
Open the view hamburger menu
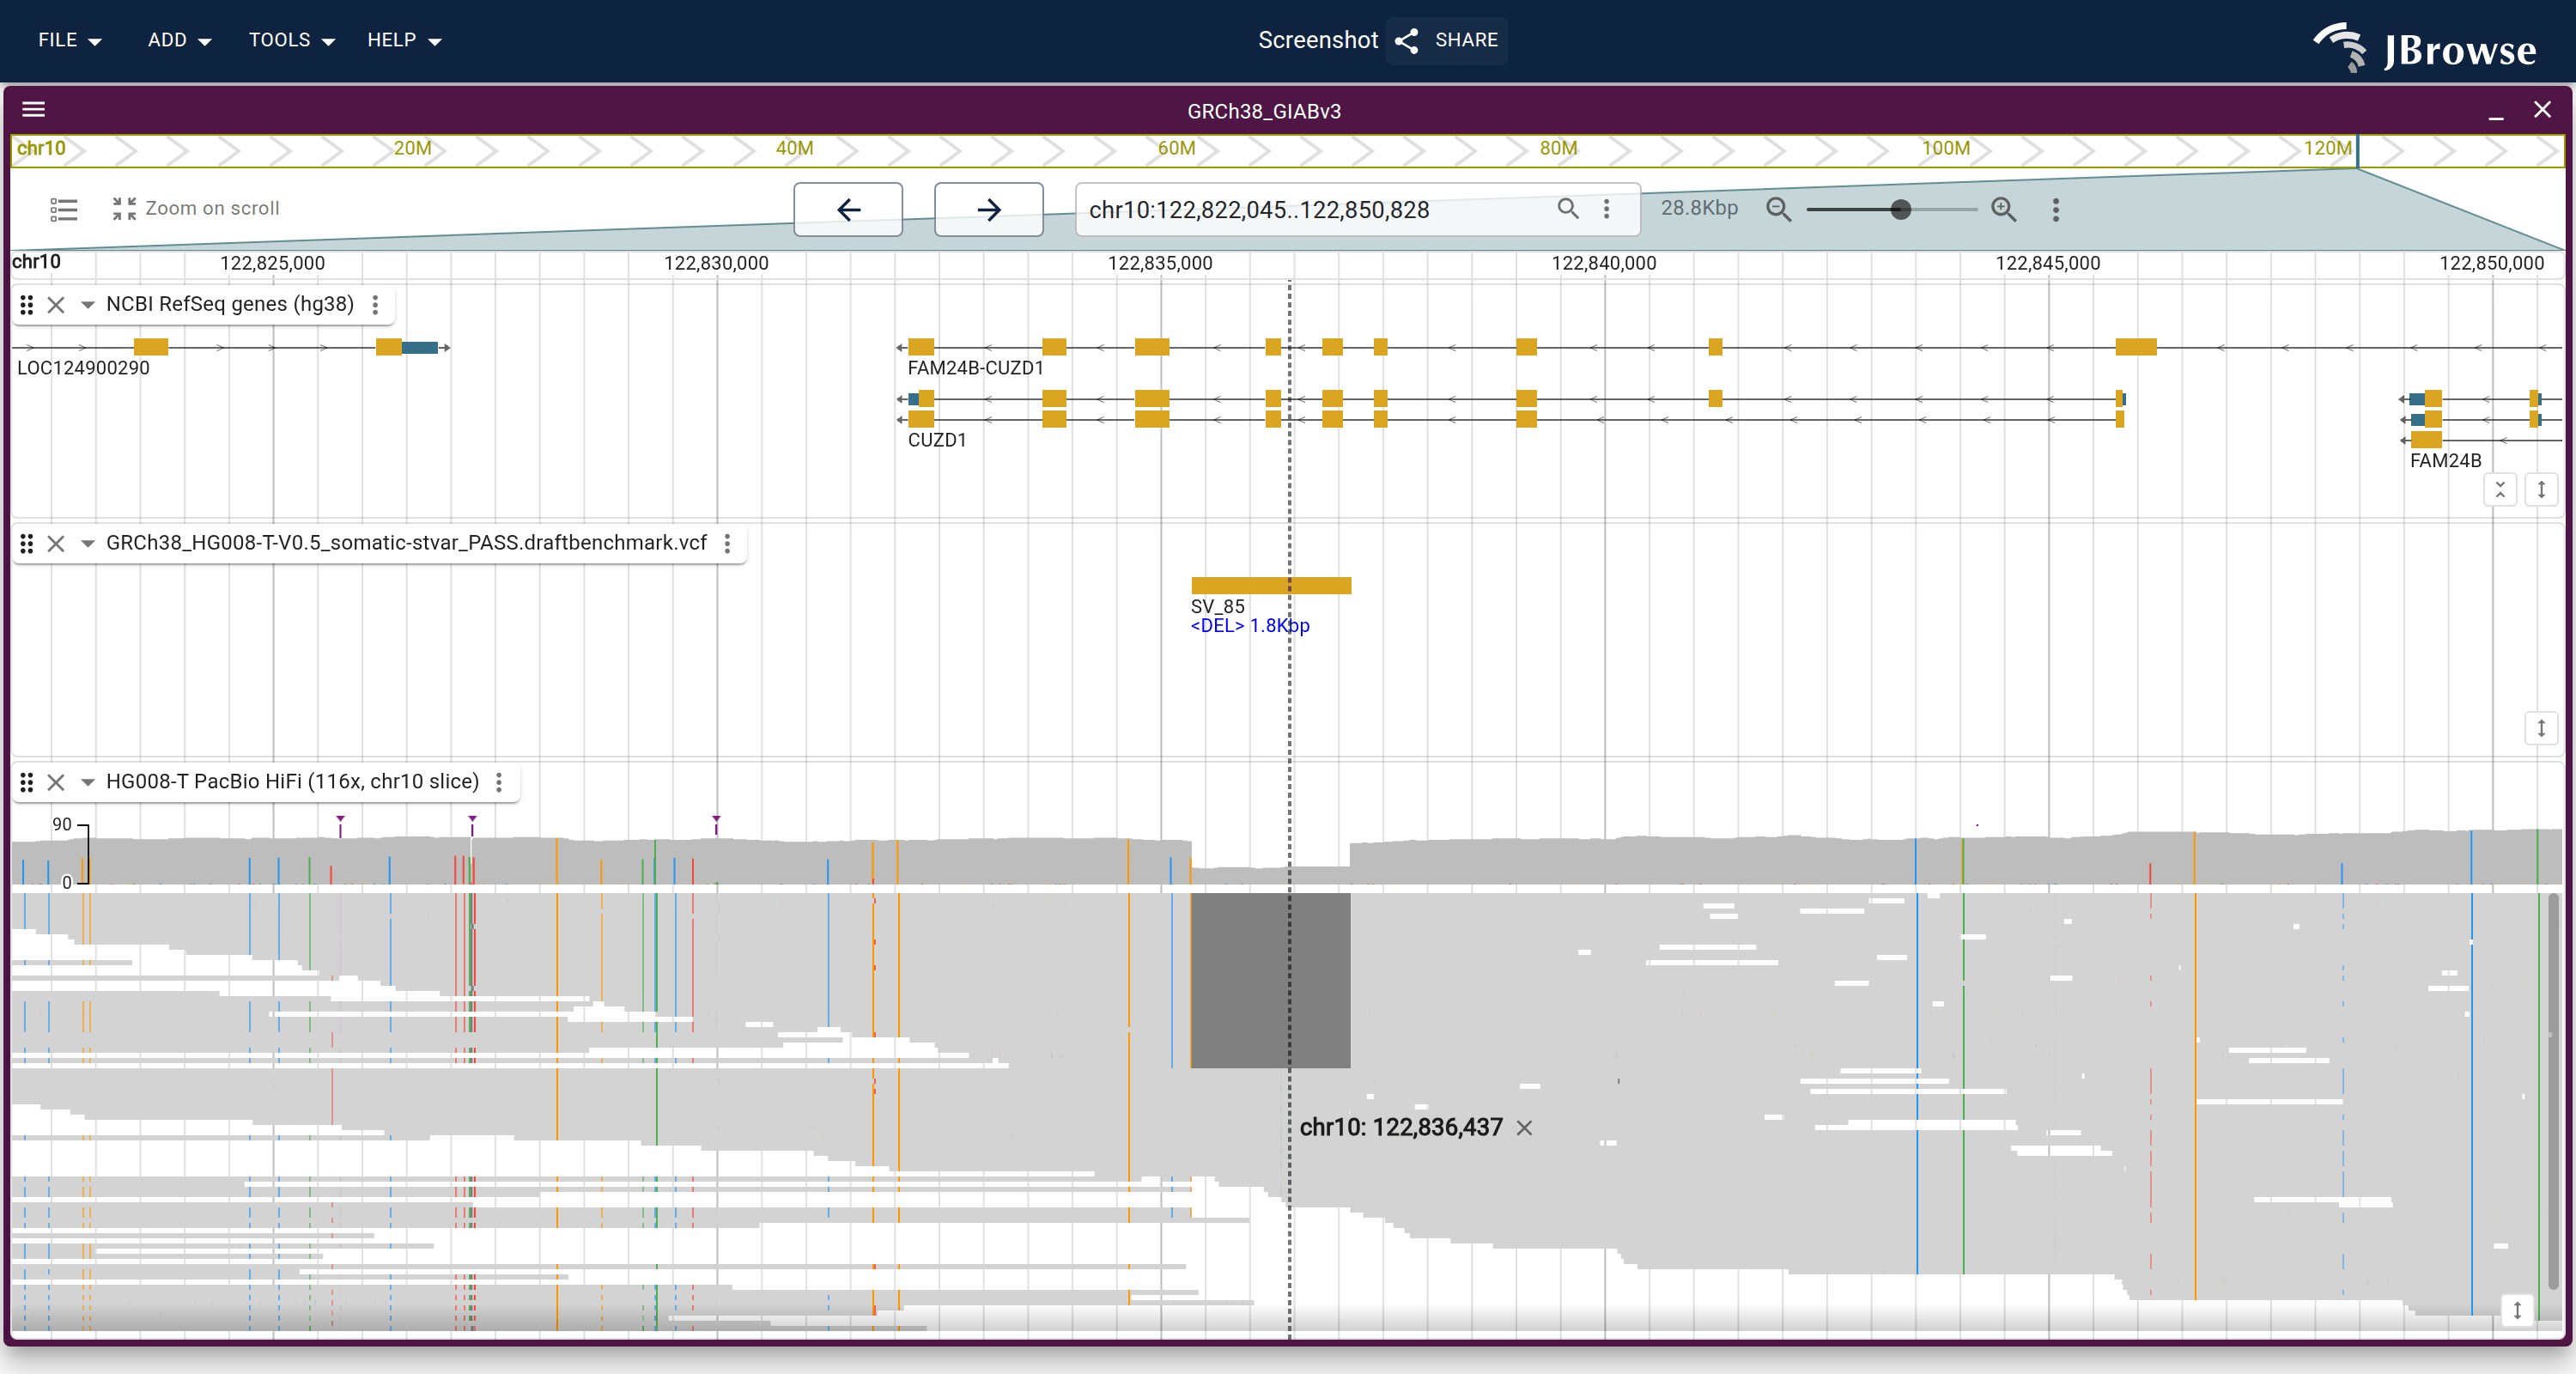tap(34, 109)
